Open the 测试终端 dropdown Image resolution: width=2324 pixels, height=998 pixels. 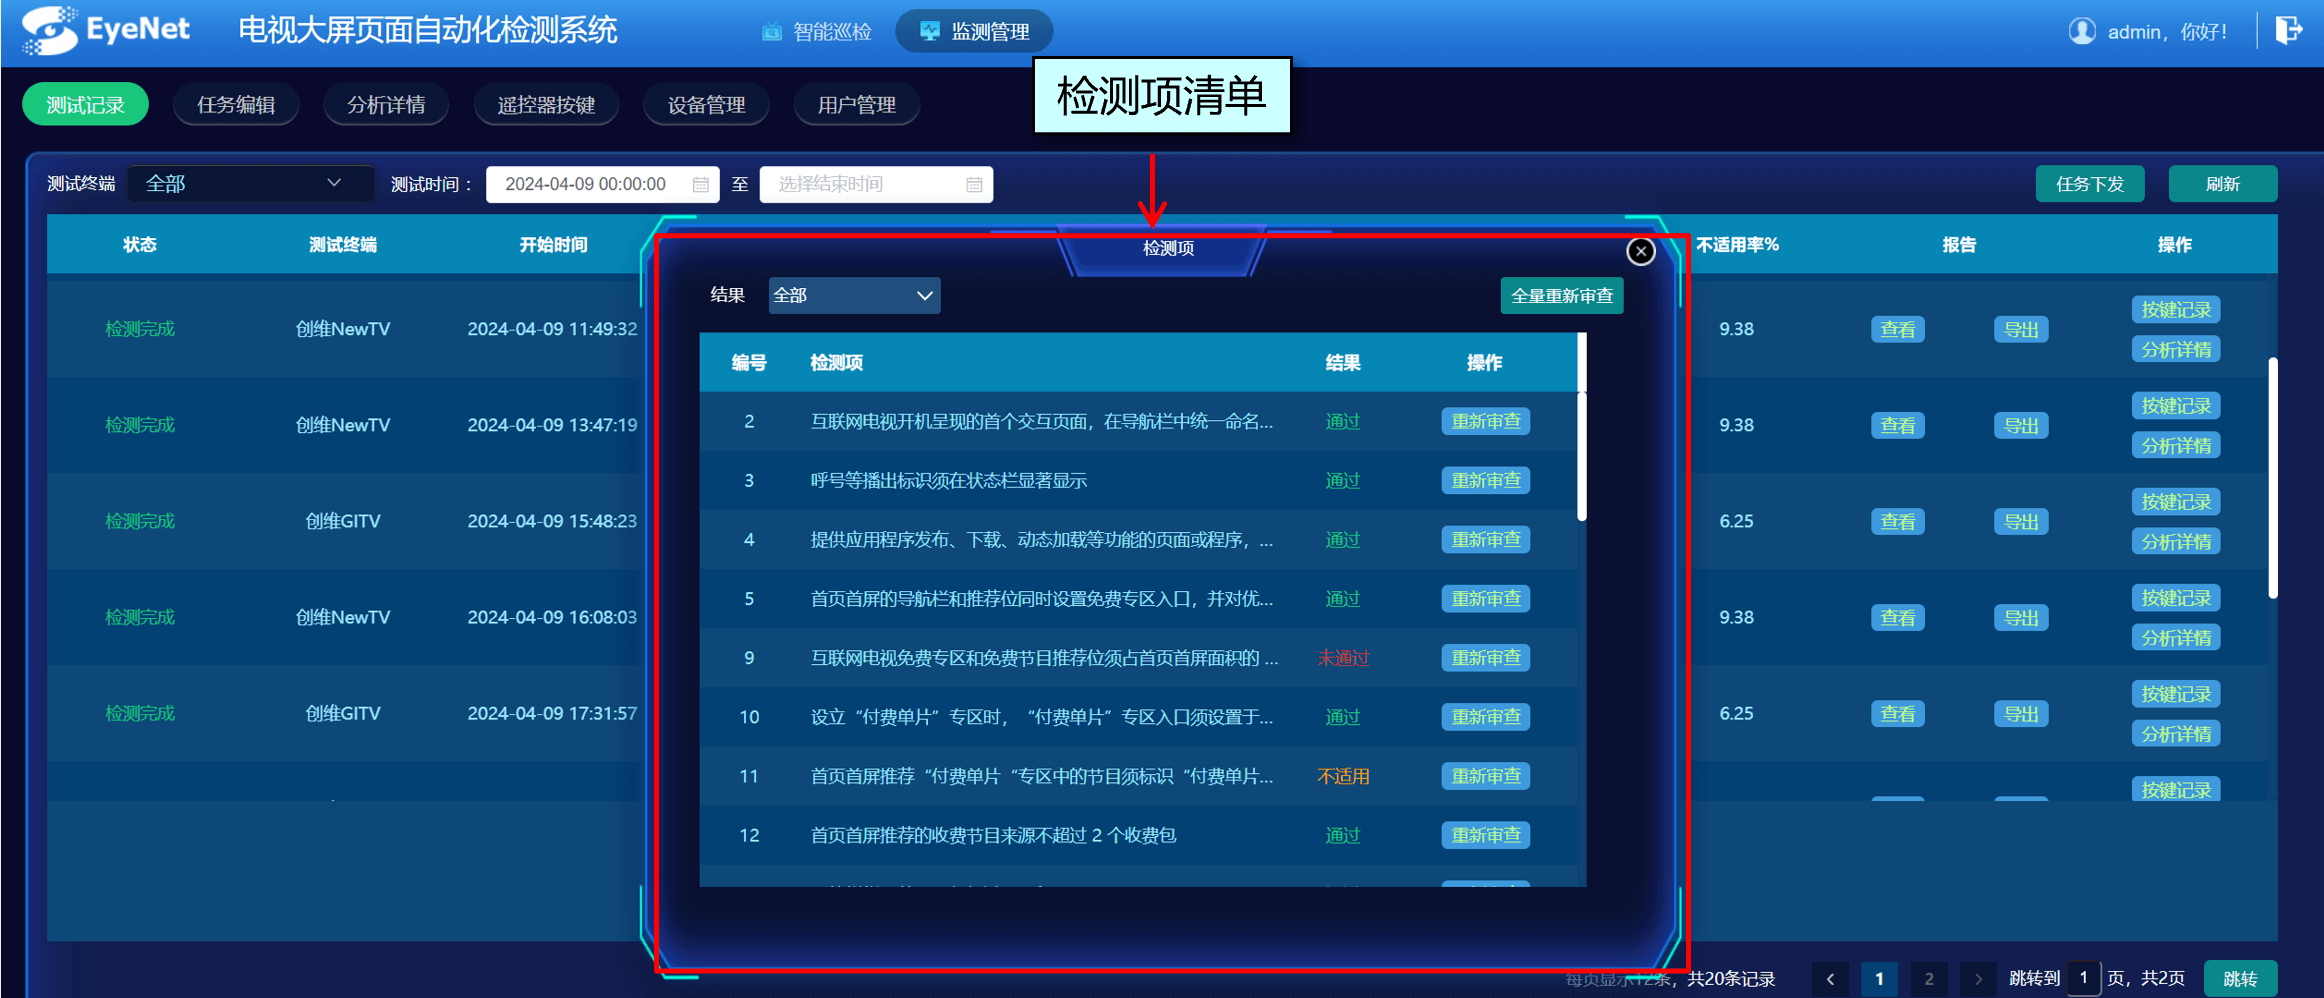250,183
